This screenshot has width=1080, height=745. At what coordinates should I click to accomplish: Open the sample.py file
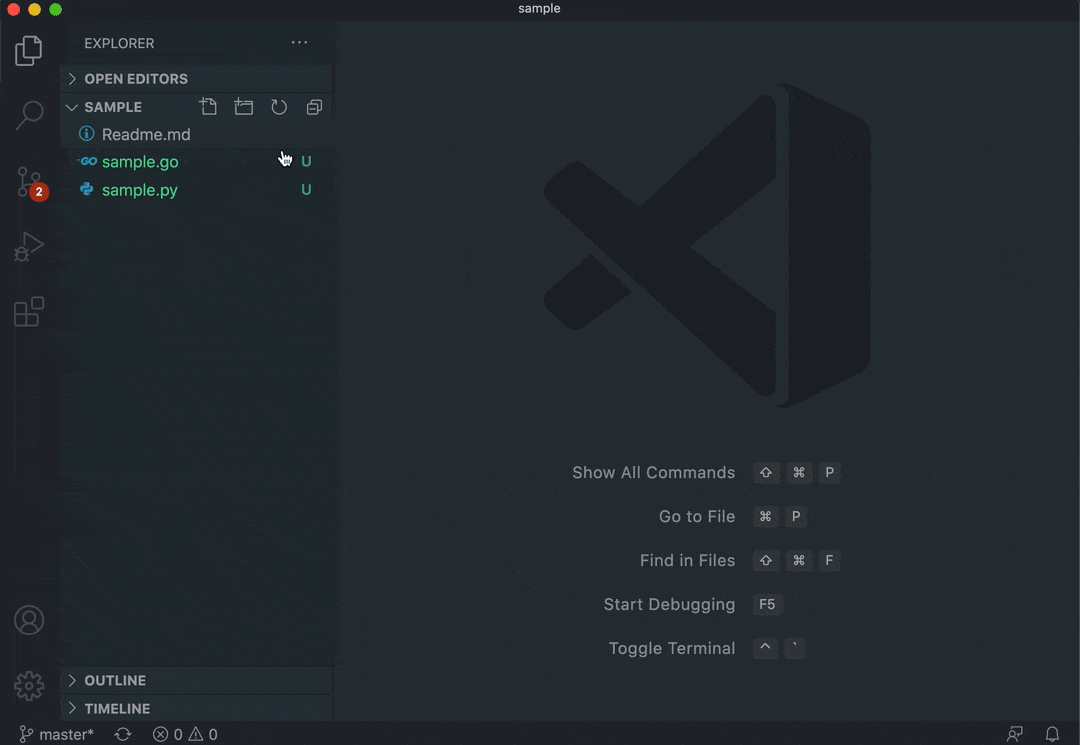pos(140,190)
